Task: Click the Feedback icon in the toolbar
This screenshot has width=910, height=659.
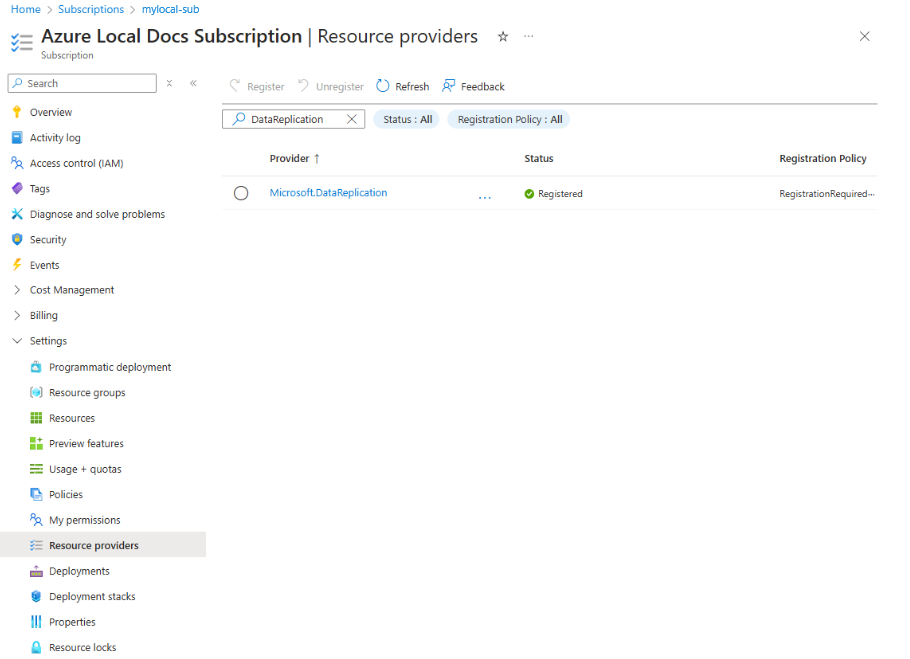Action: 449,87
